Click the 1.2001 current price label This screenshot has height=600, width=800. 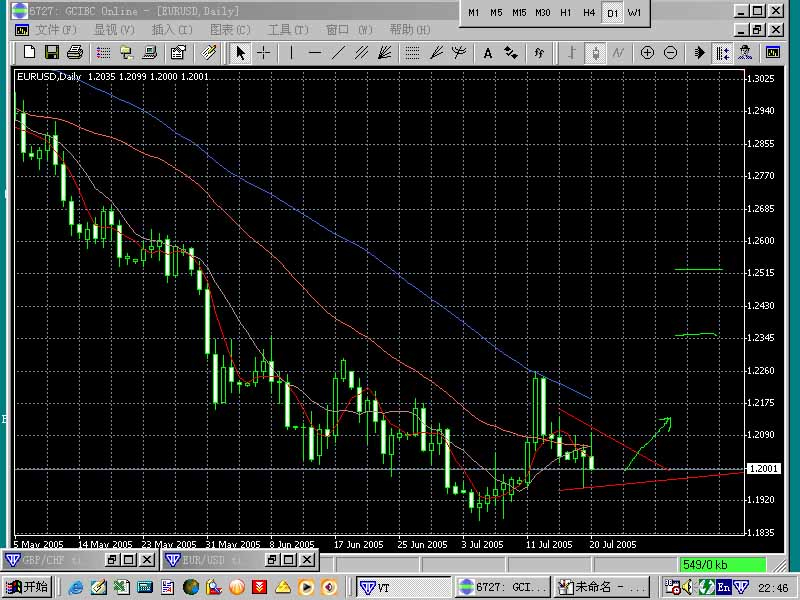pos(763,468)
